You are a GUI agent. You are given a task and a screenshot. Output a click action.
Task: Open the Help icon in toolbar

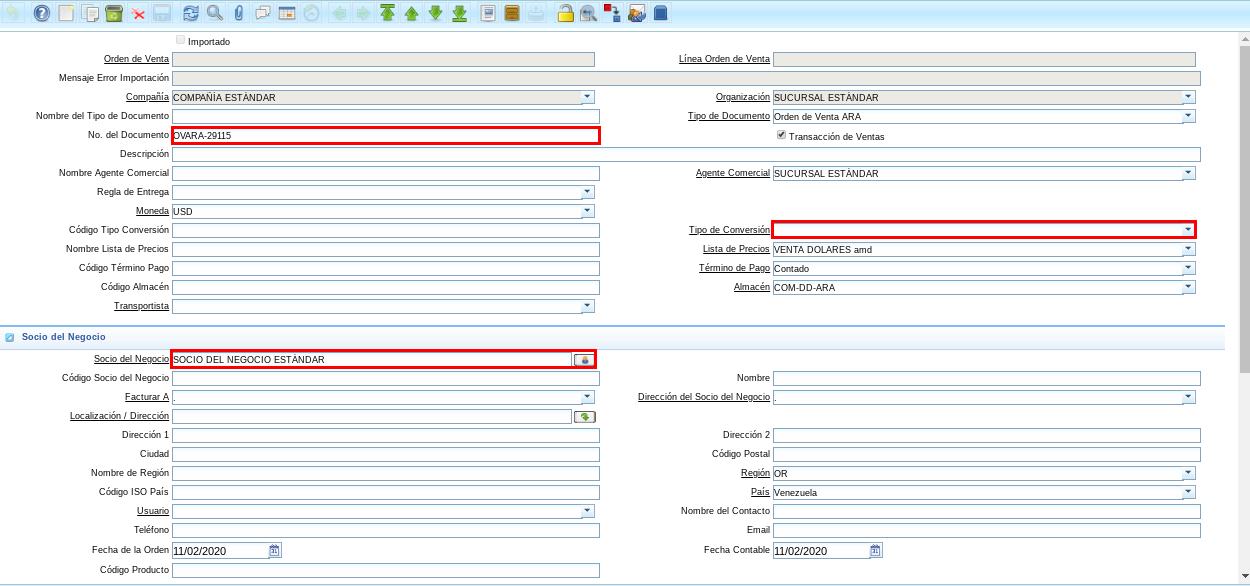41,13
